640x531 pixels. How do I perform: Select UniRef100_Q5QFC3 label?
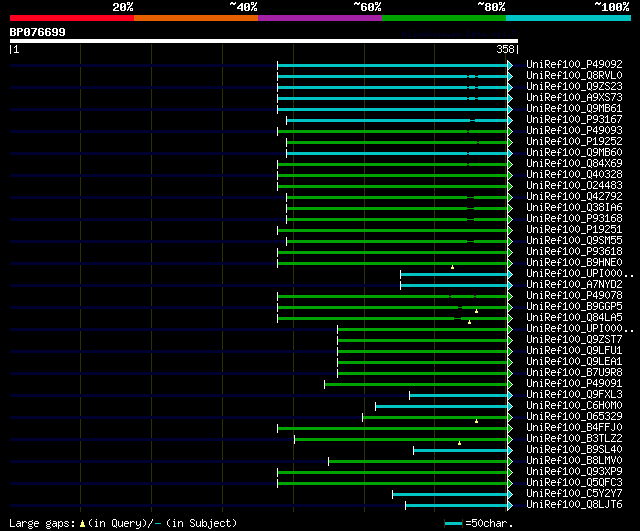pos(574,483)
